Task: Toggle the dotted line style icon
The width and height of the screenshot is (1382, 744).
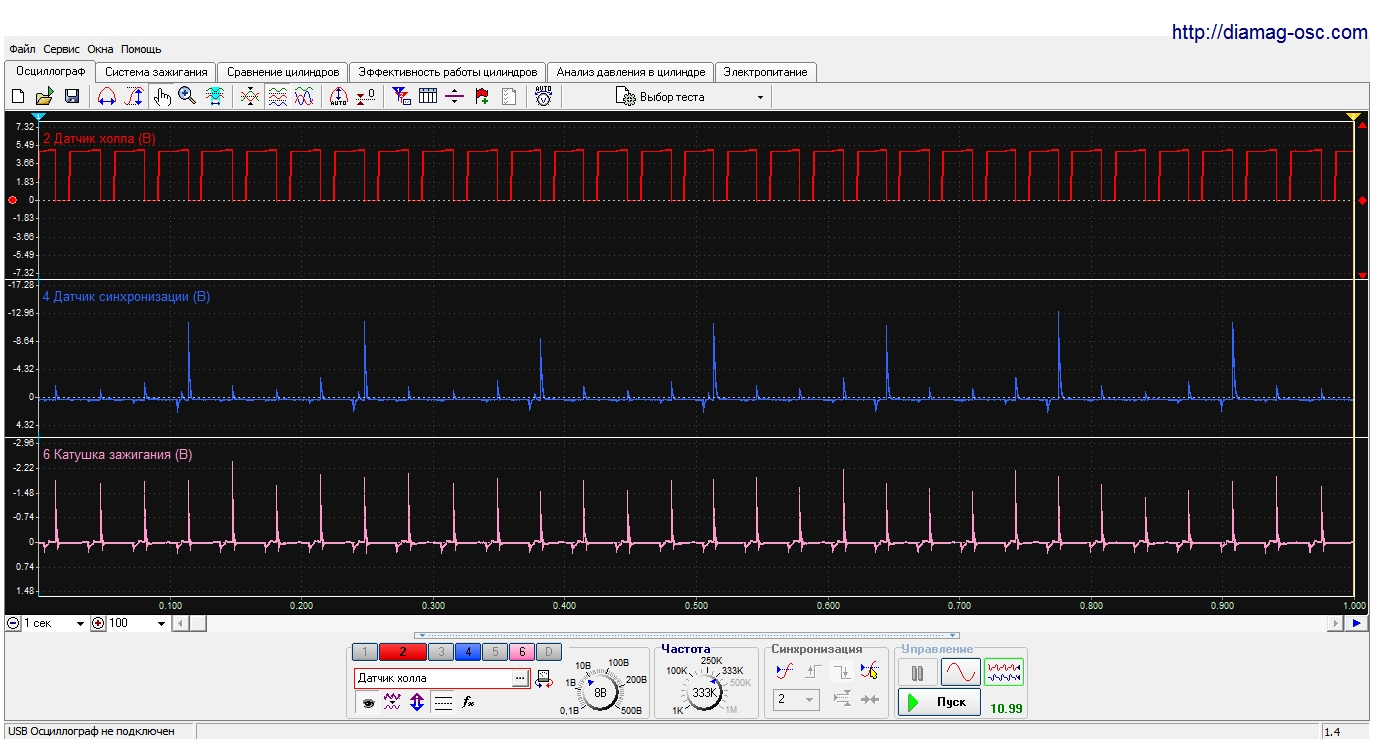Action: 443,703
